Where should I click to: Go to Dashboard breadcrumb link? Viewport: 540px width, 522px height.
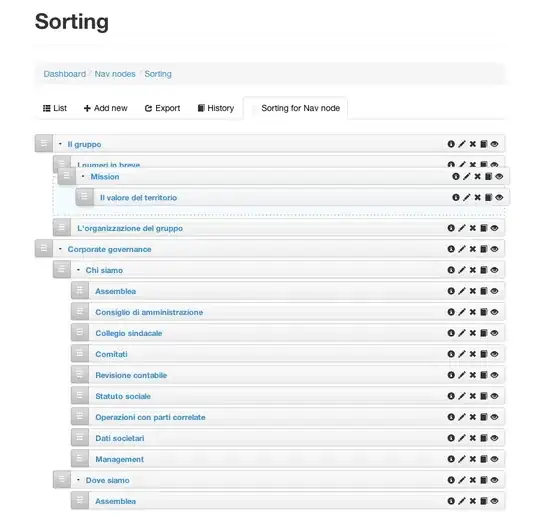tap(65, 74)
